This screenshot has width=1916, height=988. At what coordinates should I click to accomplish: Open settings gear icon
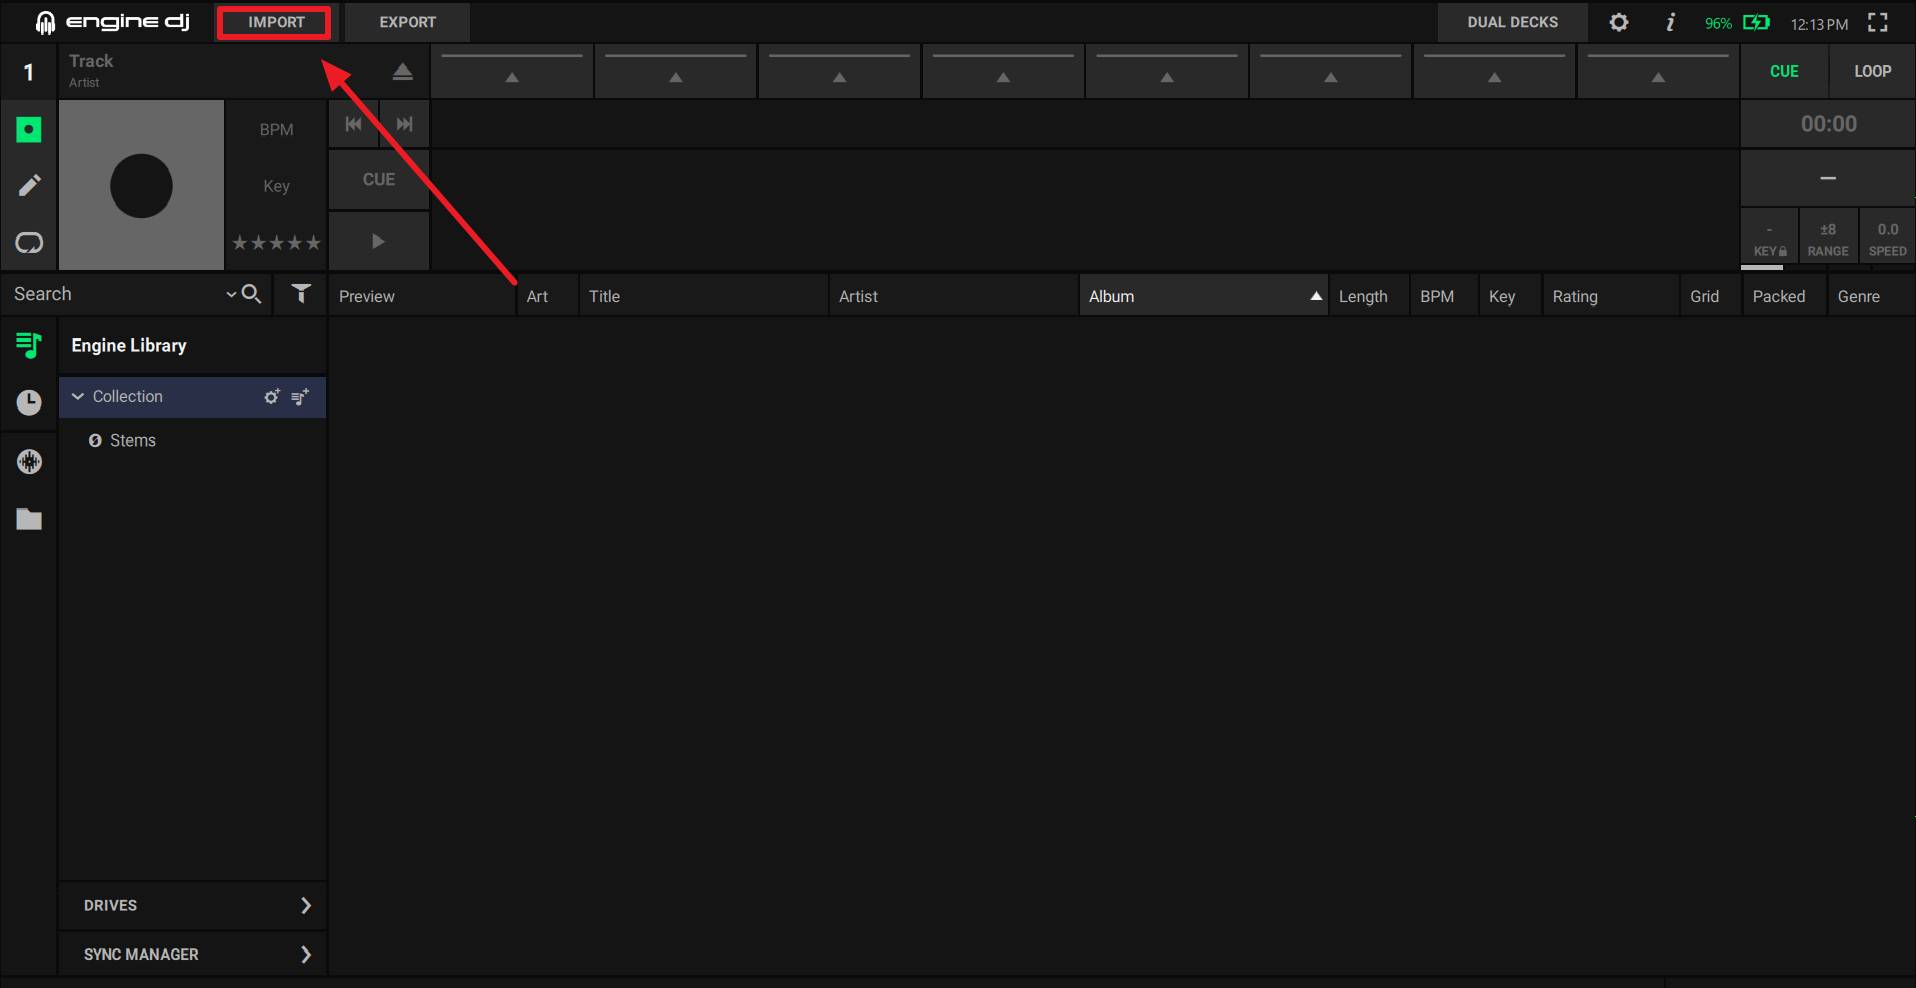point(1618,22)
